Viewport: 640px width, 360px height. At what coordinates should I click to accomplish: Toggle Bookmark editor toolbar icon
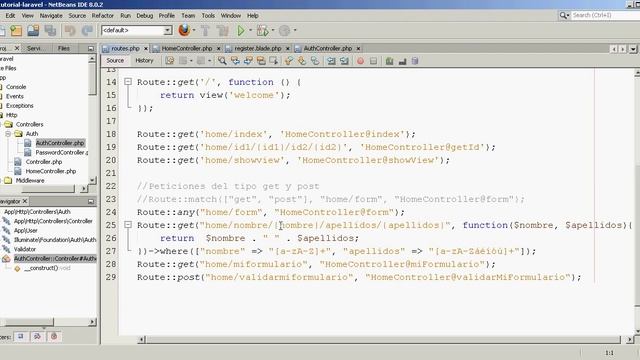pos(315,61)
